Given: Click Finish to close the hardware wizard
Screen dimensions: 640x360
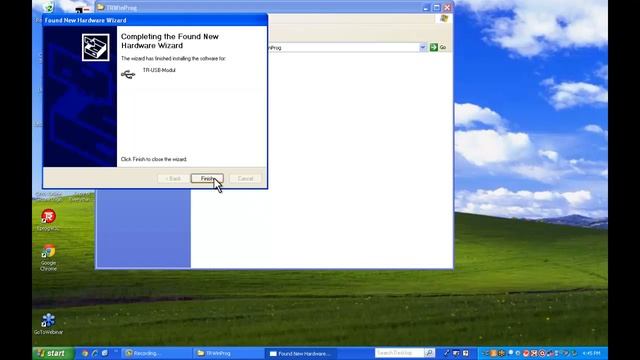Looking at the screenshot, I should click(207, 178).
